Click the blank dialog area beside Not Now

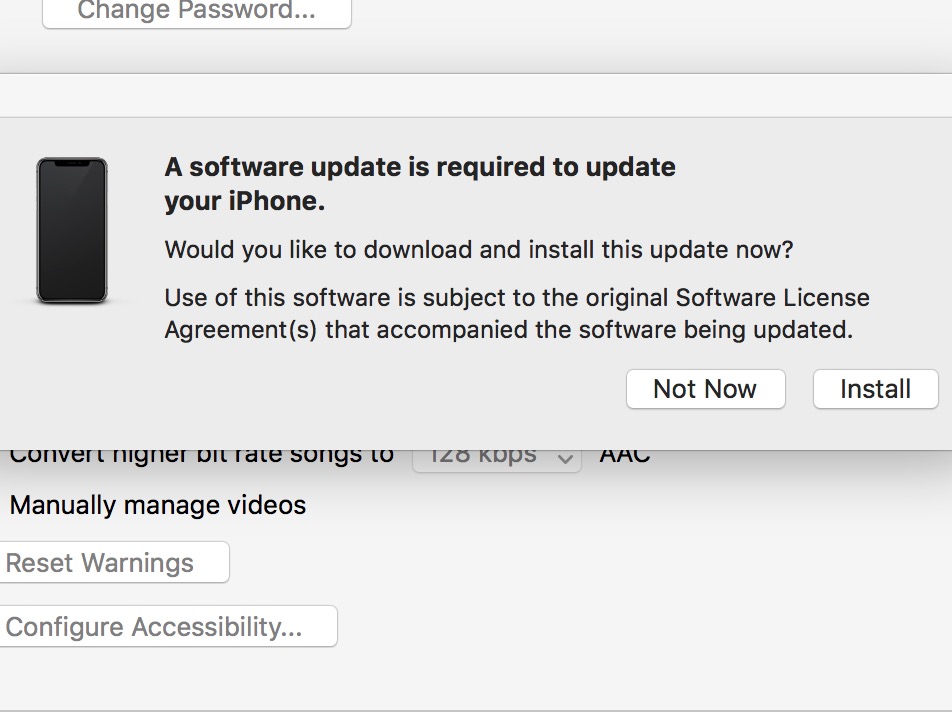pos(389,389)
